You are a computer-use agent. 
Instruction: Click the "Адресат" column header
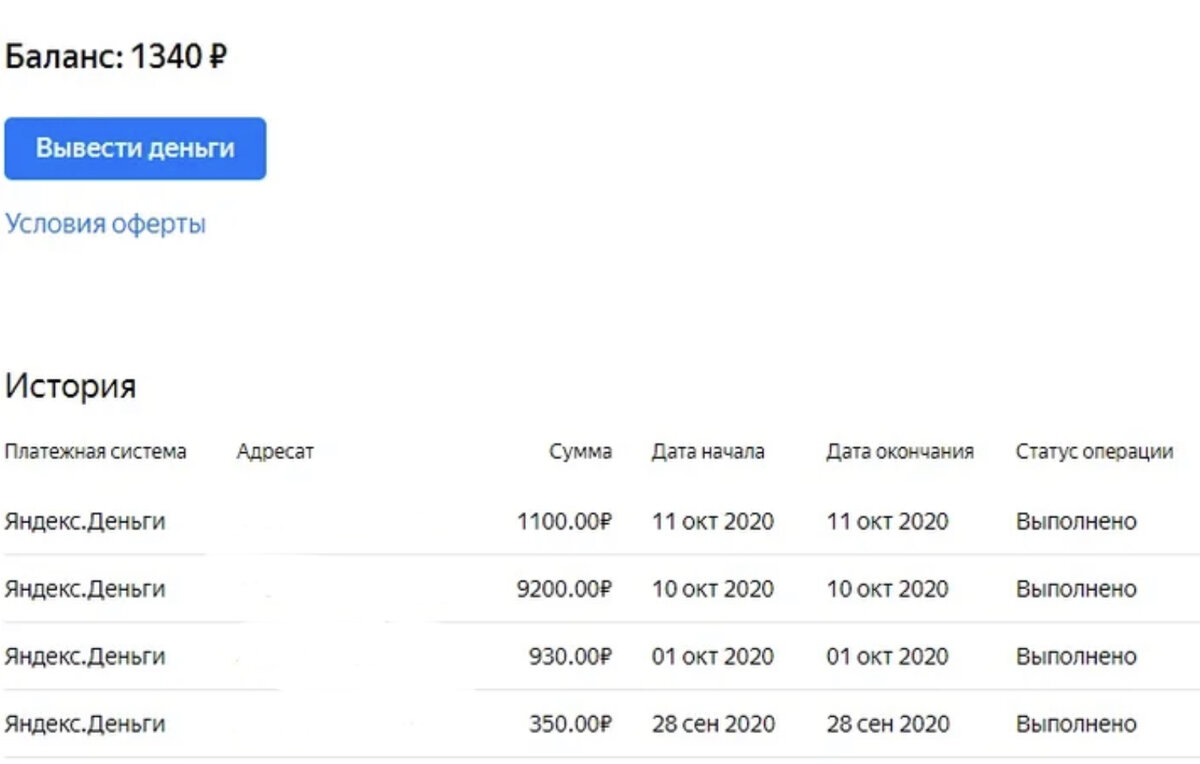[275, 451]
